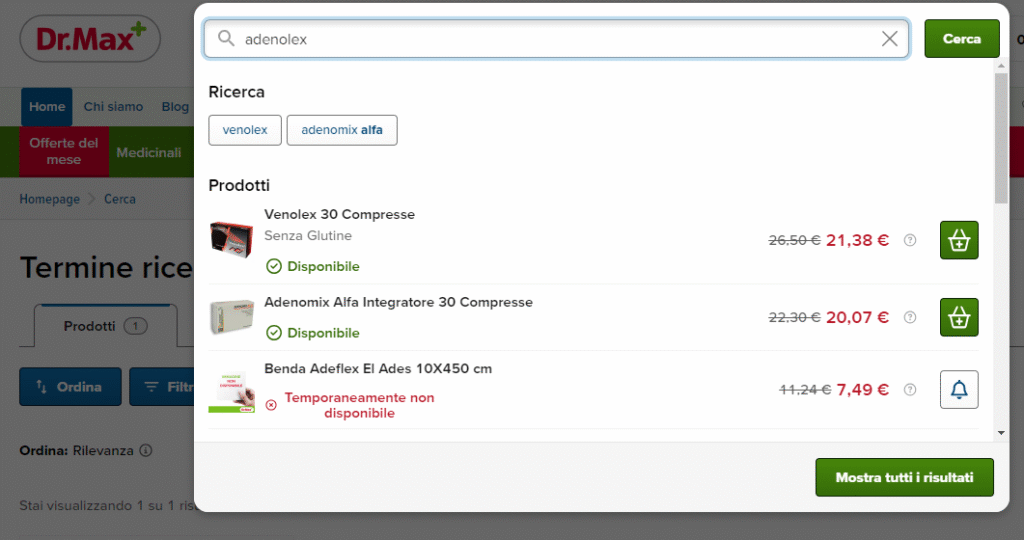Select the adenomix alfa suggestion chip
1024x540 pixels.
[341, 130]
